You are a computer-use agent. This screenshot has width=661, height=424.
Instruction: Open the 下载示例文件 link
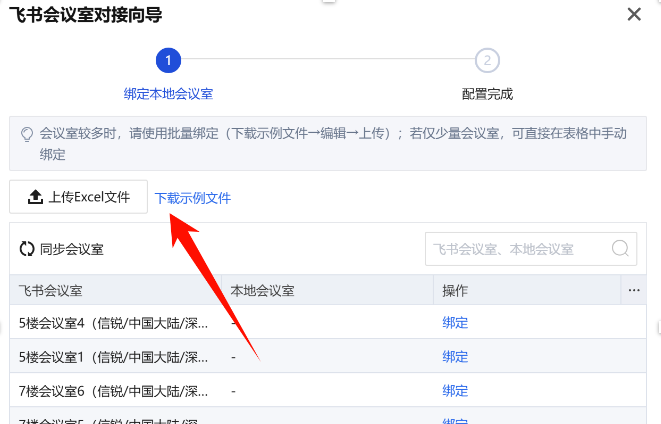click(x=193, y=198)
